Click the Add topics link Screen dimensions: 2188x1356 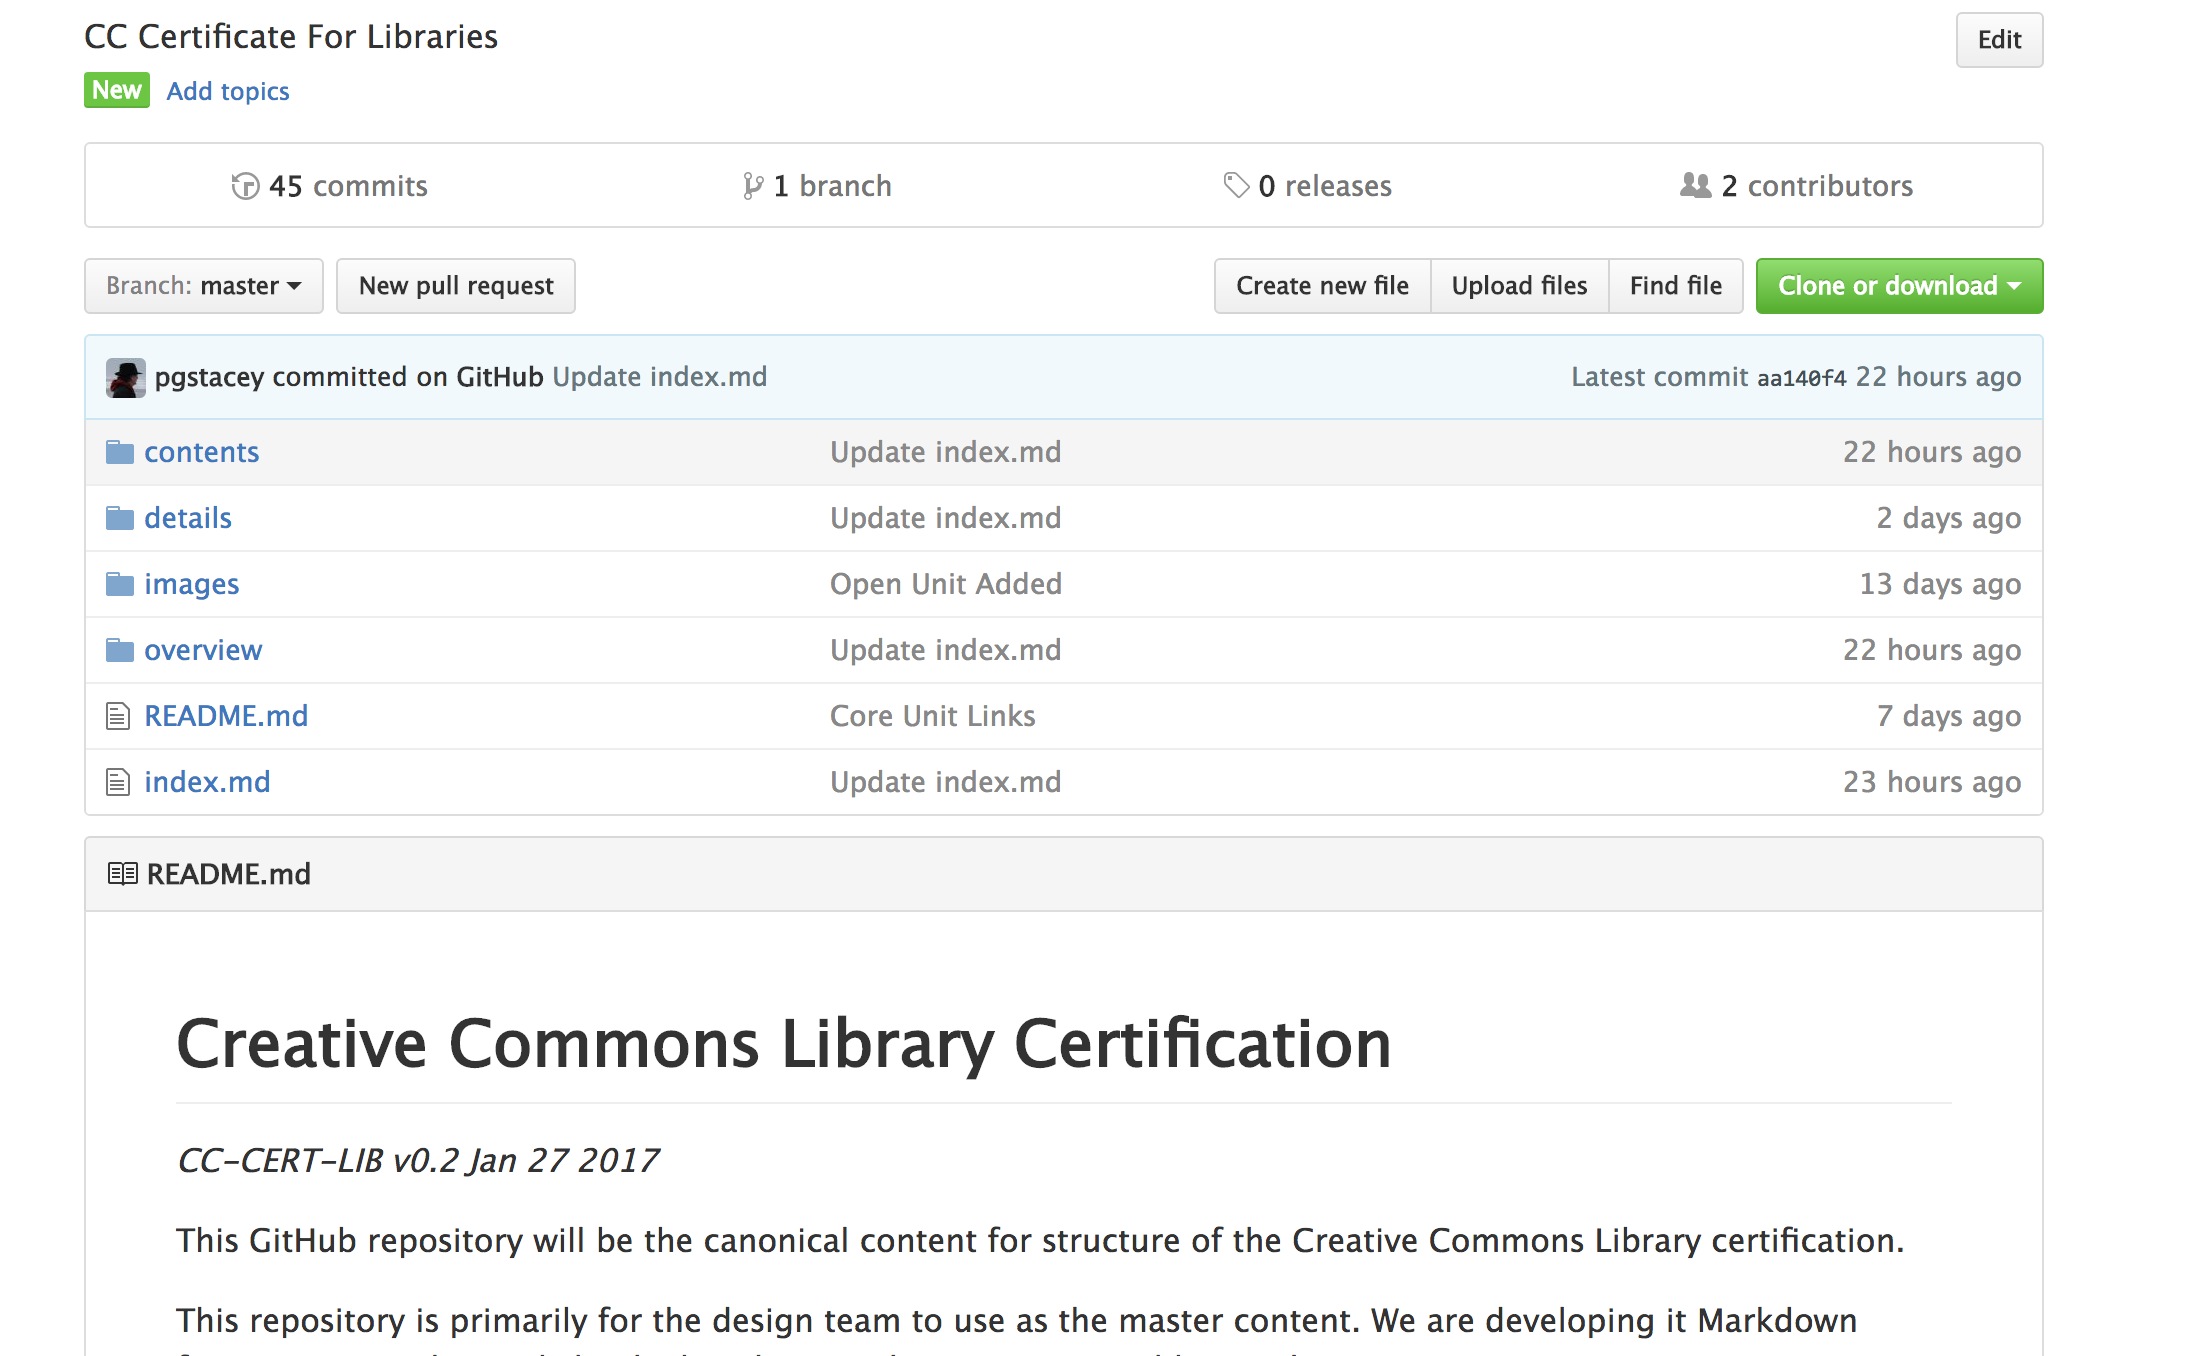pyautogui.click(x=228, y=91)
